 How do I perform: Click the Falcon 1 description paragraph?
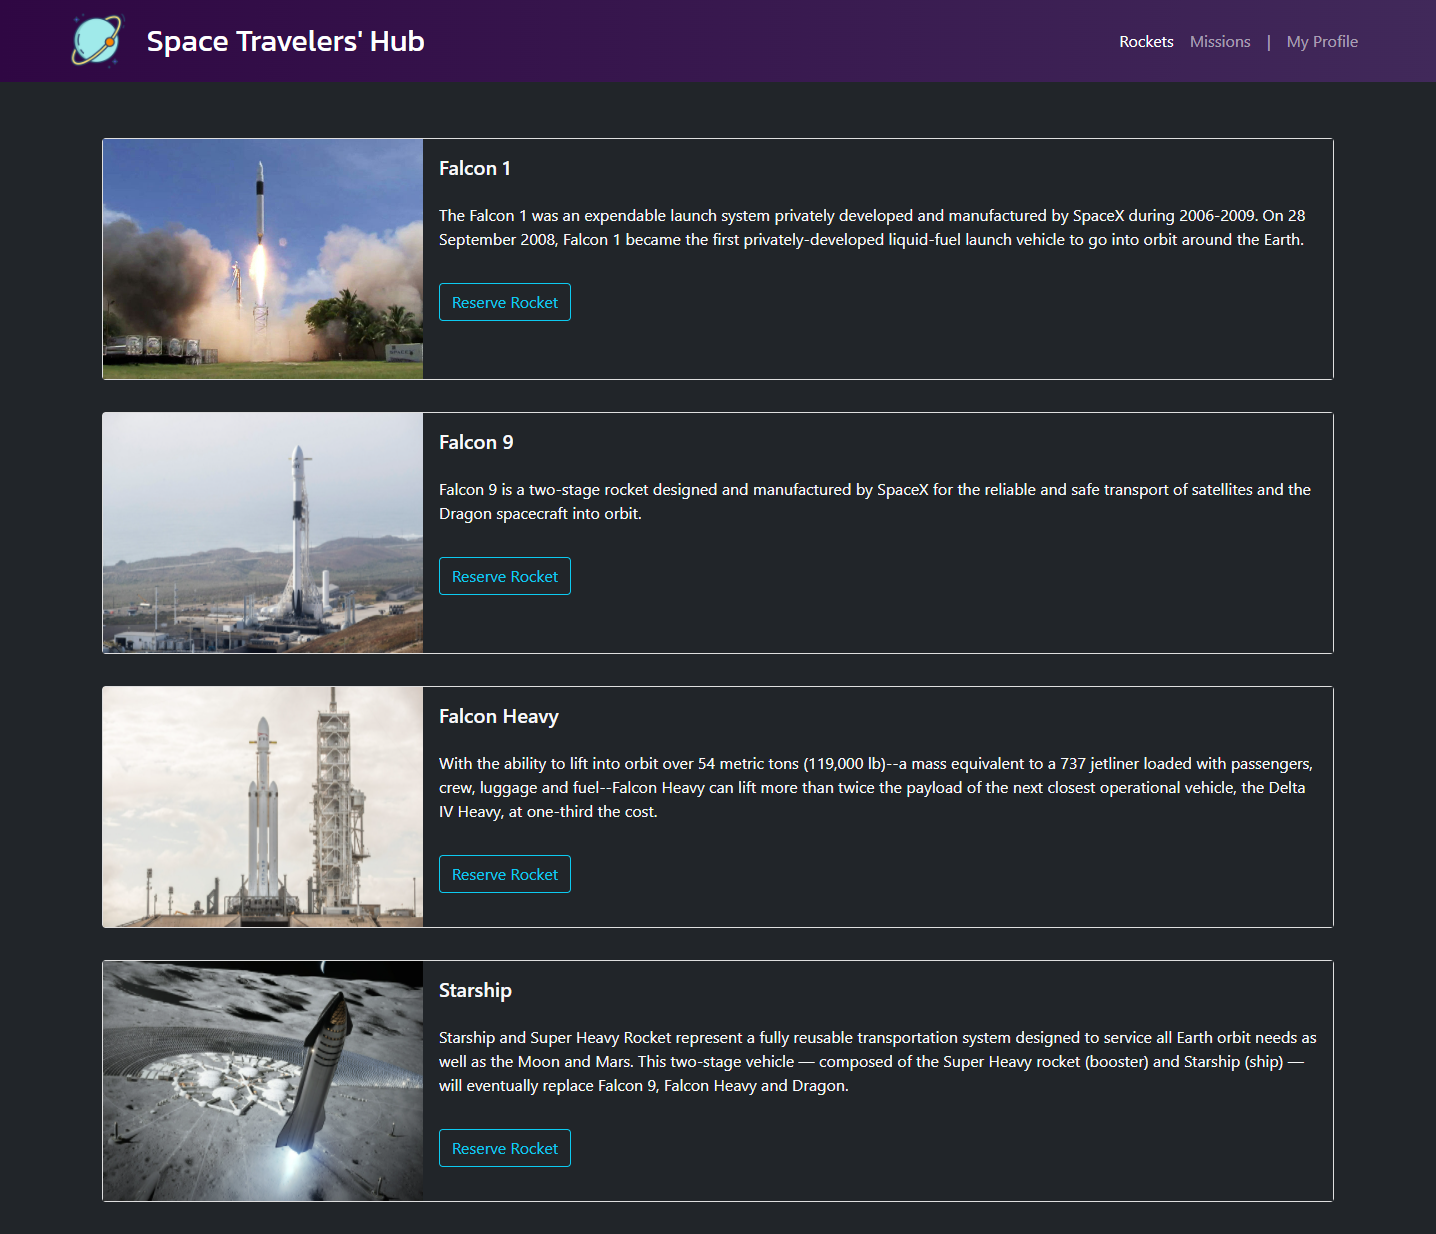(x=872, y=227)
